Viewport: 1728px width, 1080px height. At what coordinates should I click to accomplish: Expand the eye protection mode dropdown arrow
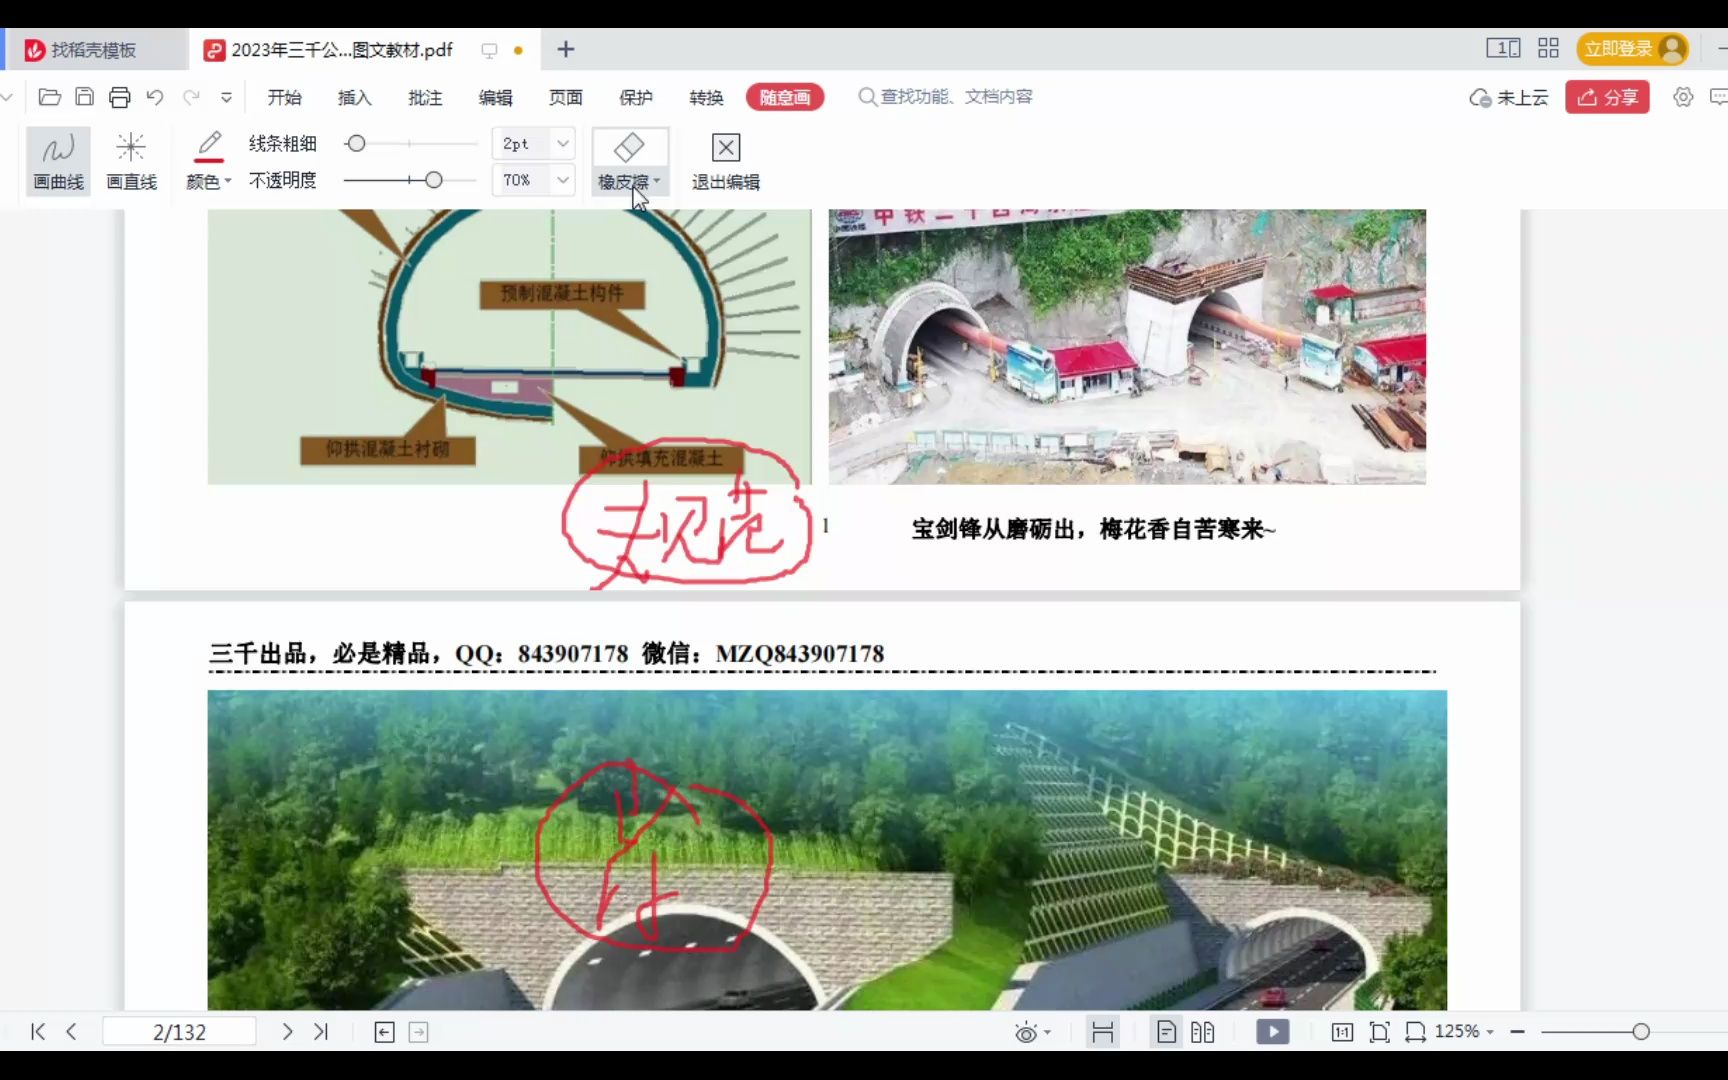(x=1047, y=1032)
